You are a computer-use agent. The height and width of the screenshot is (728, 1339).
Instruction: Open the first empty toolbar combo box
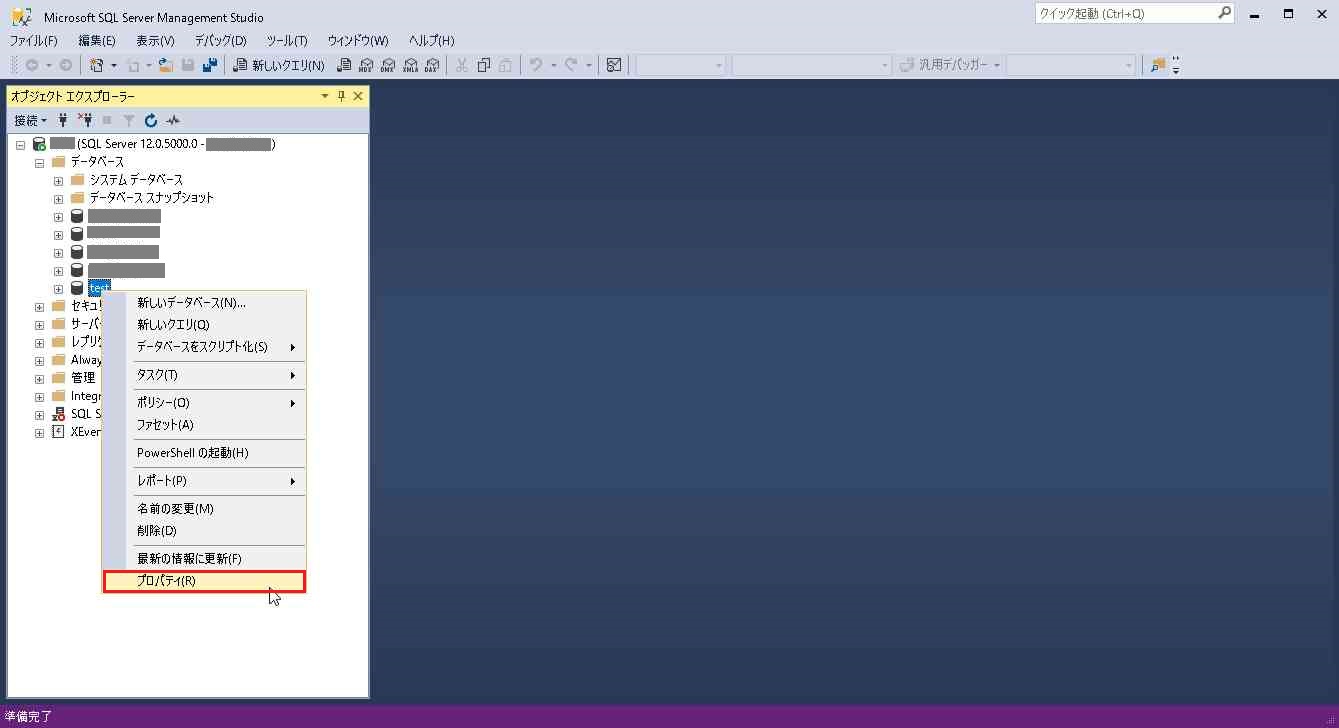(x=680, y=65)
